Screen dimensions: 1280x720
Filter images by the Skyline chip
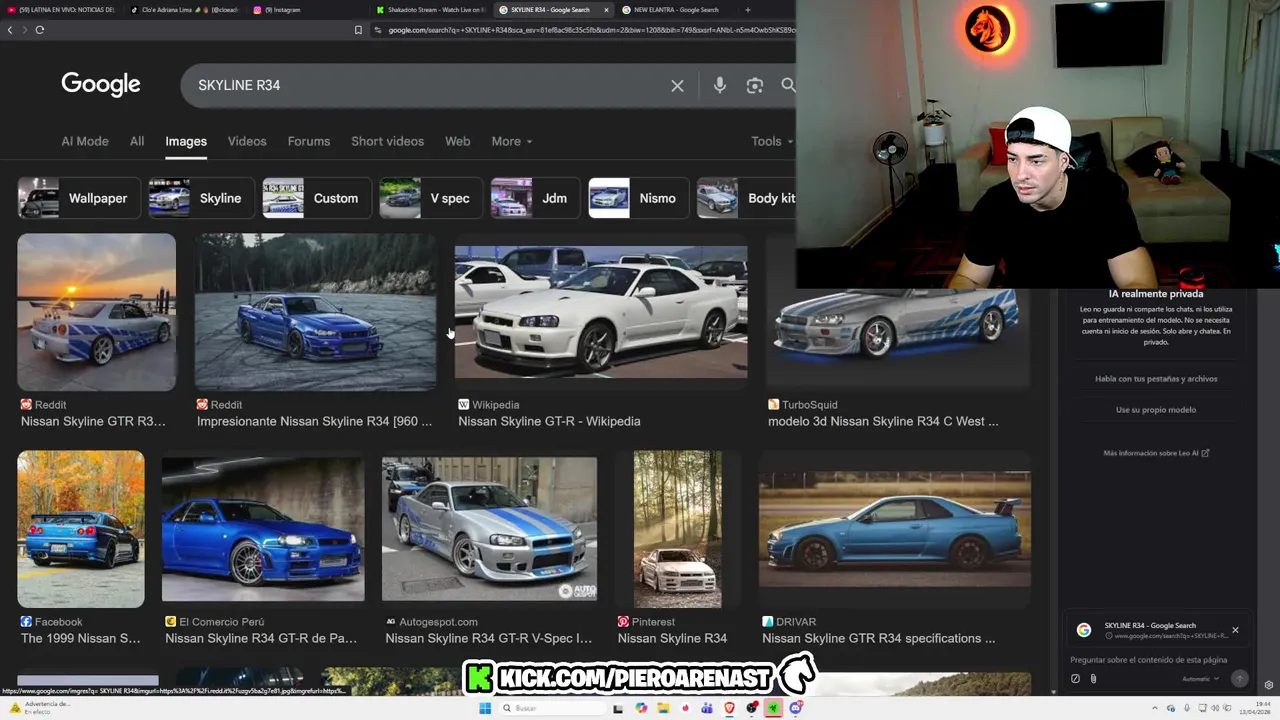tap(200, 198)
